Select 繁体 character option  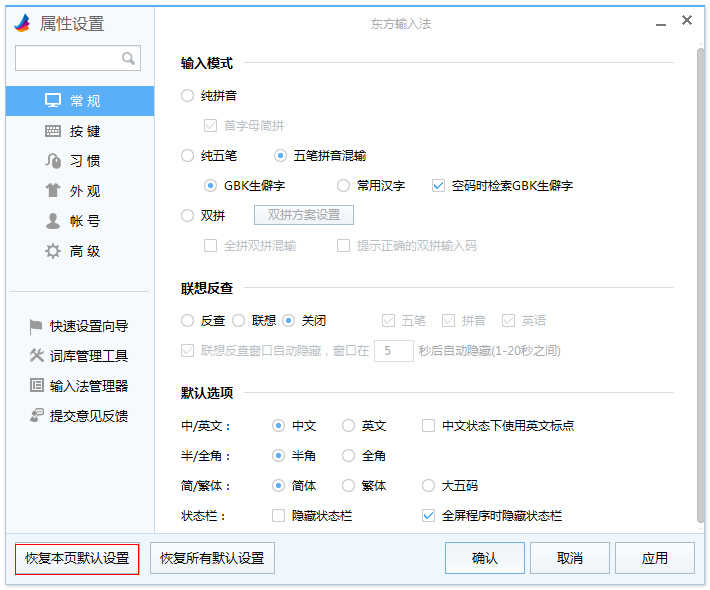click(348, 486)
